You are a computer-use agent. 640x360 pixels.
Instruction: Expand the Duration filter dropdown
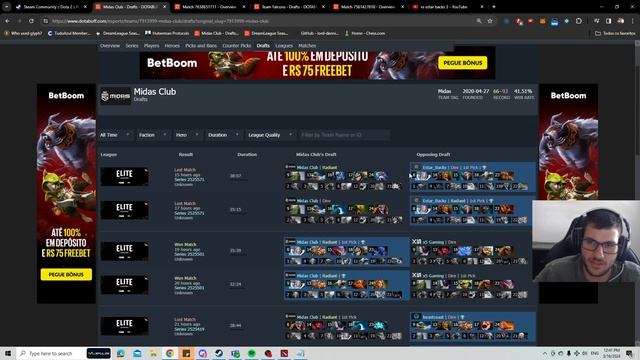pyautogui.click(x=223, y=135)
